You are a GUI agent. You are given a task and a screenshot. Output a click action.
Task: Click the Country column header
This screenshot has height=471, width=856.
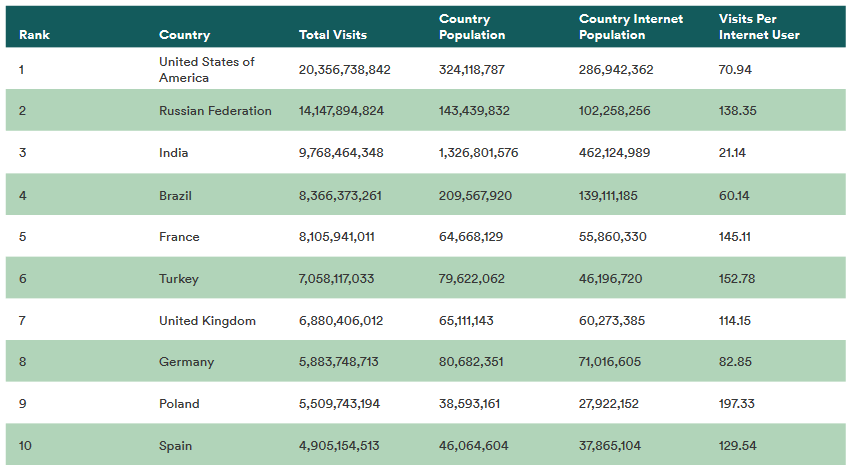(184, 35)
